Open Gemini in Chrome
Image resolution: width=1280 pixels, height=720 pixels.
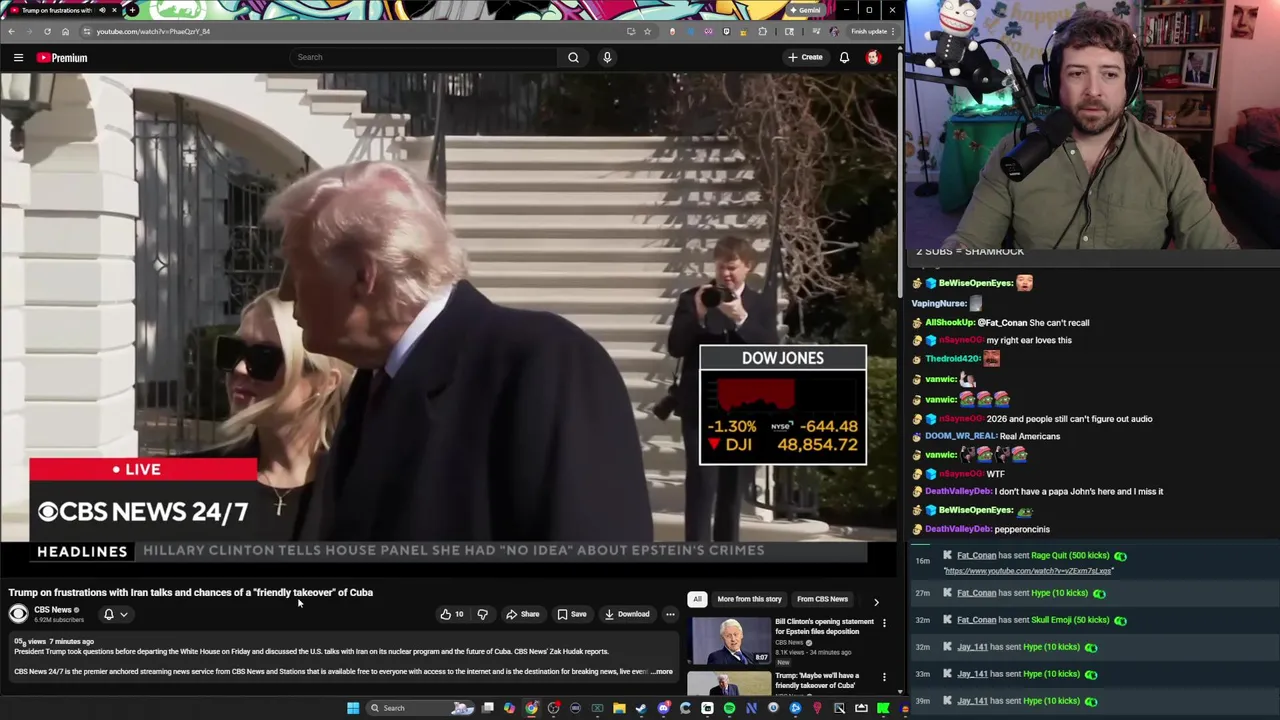pos(805,10)
